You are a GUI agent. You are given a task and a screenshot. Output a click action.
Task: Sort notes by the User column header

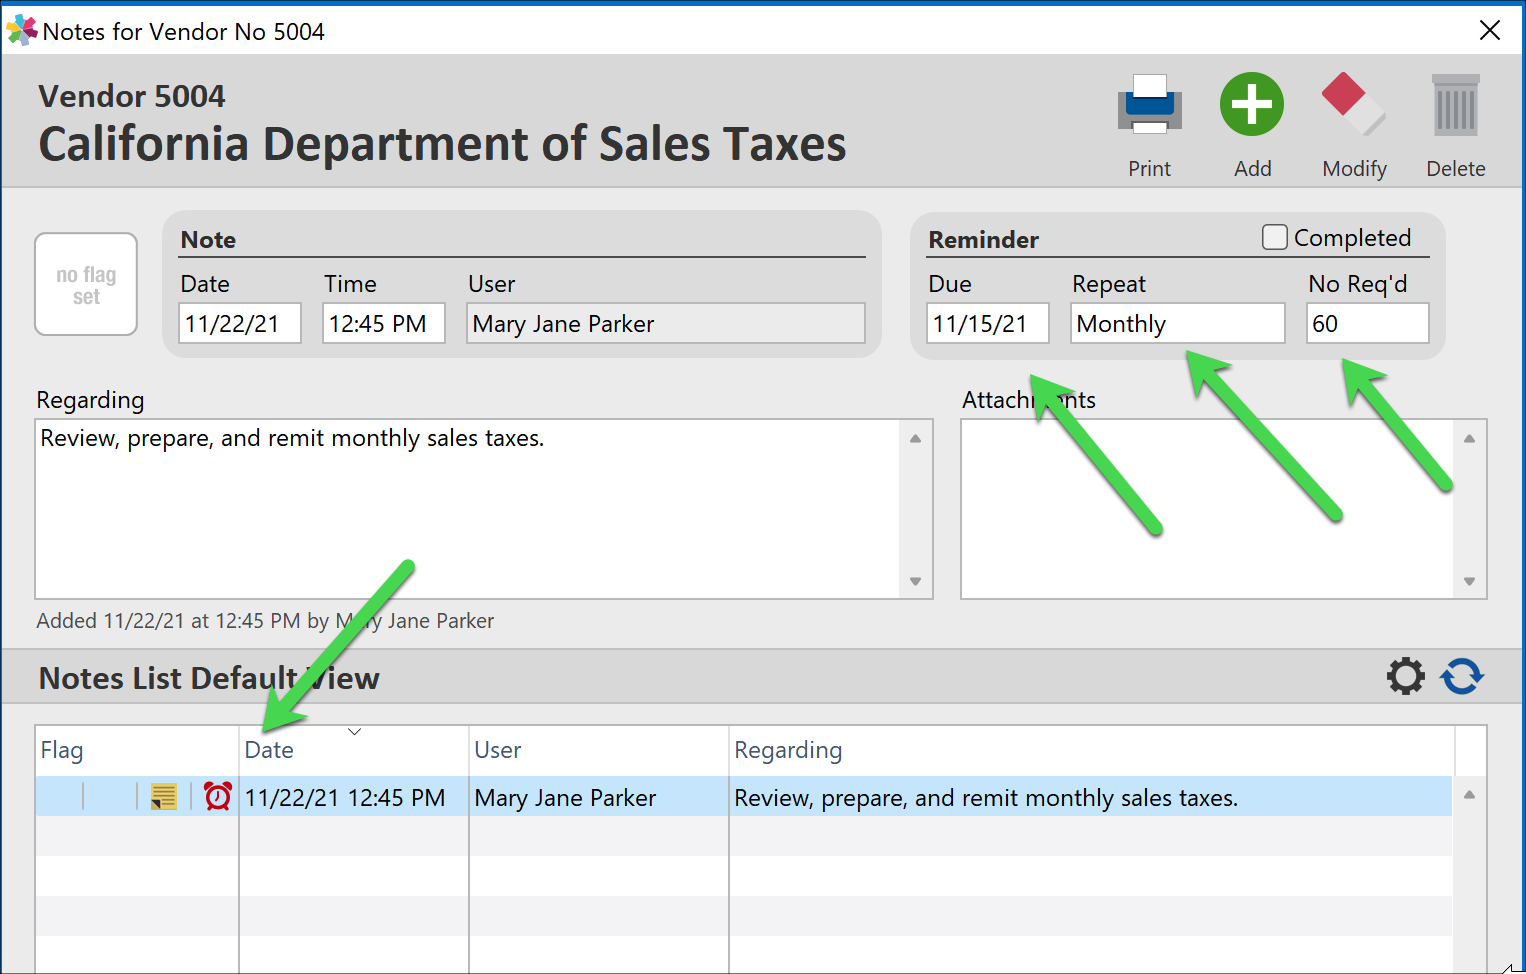pos(497,749)
